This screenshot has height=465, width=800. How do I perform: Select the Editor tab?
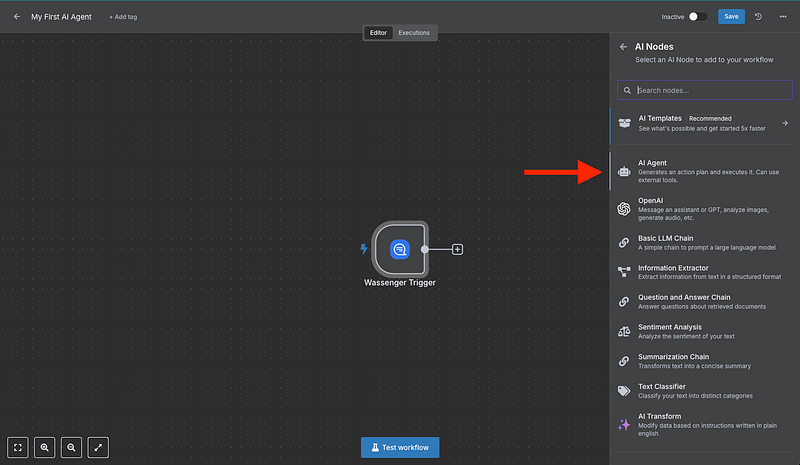coord(378,33)
